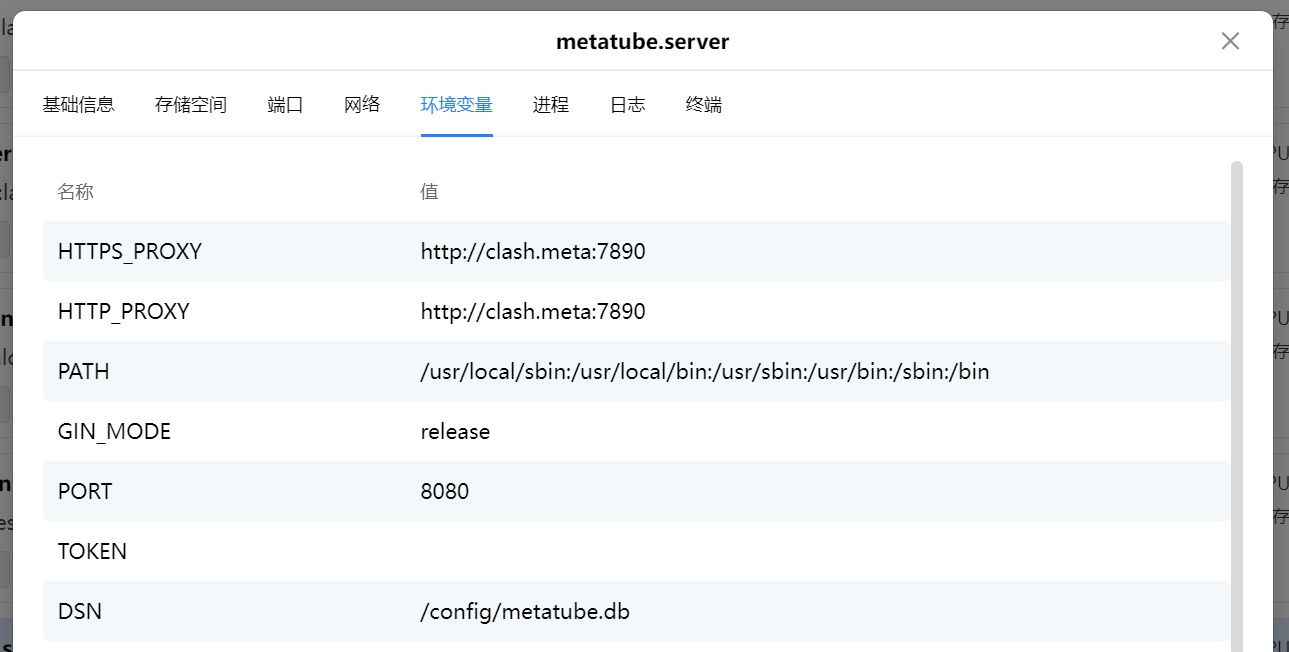Go to the 网络 tab

click(x=362, y=105)
